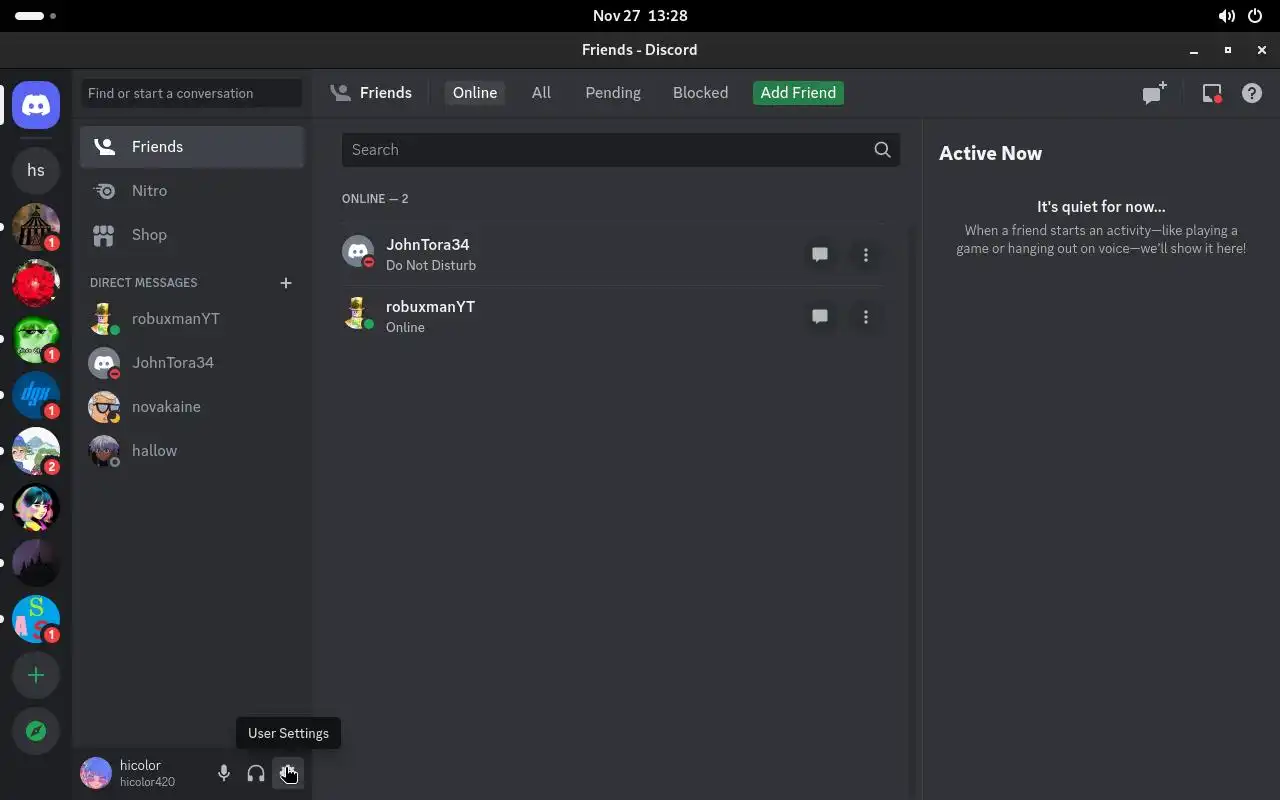Click the 'ONLINE — 2' list header
Viewport: 1280px width, 800px height.
click(x=375, y=199)
